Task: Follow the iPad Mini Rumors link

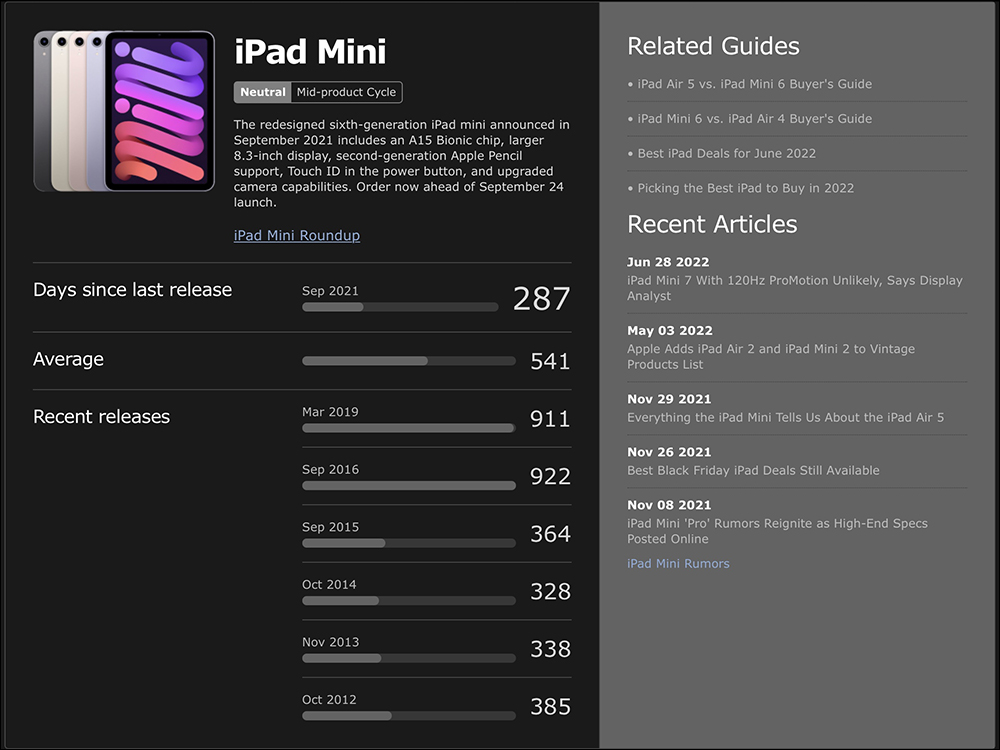Action: (678, 564)
